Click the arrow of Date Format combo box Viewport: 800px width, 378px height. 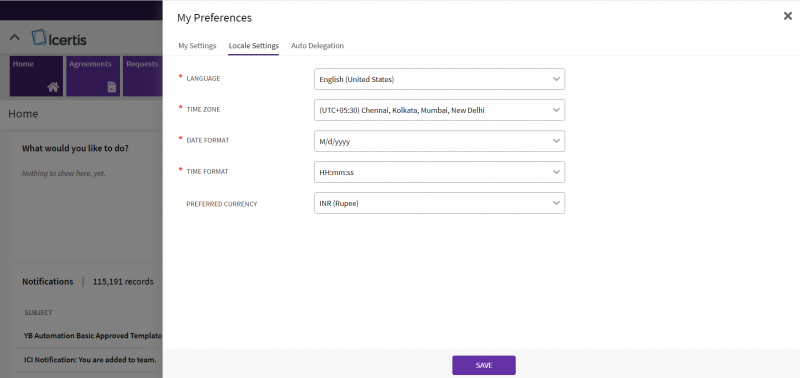pos(556,141)
